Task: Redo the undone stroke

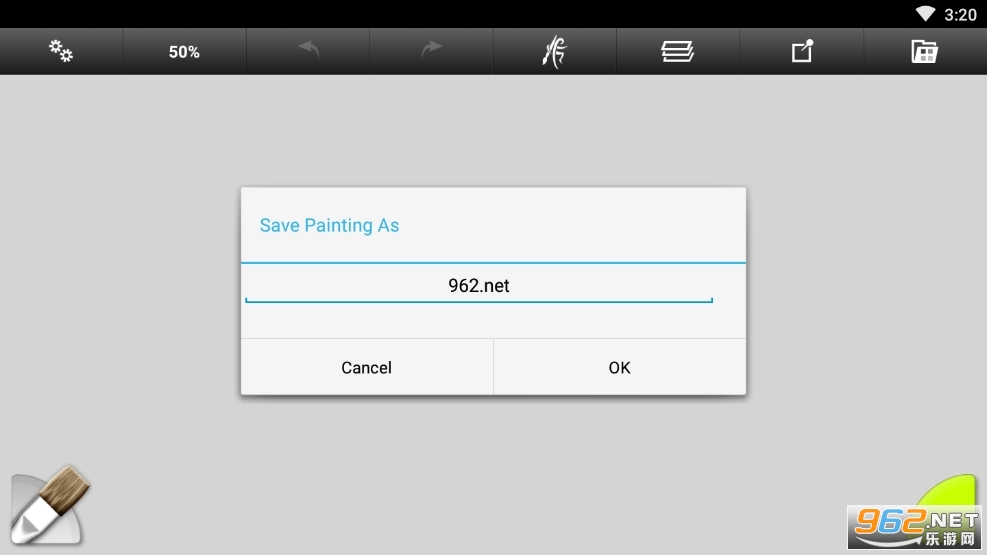Action: 431,51
